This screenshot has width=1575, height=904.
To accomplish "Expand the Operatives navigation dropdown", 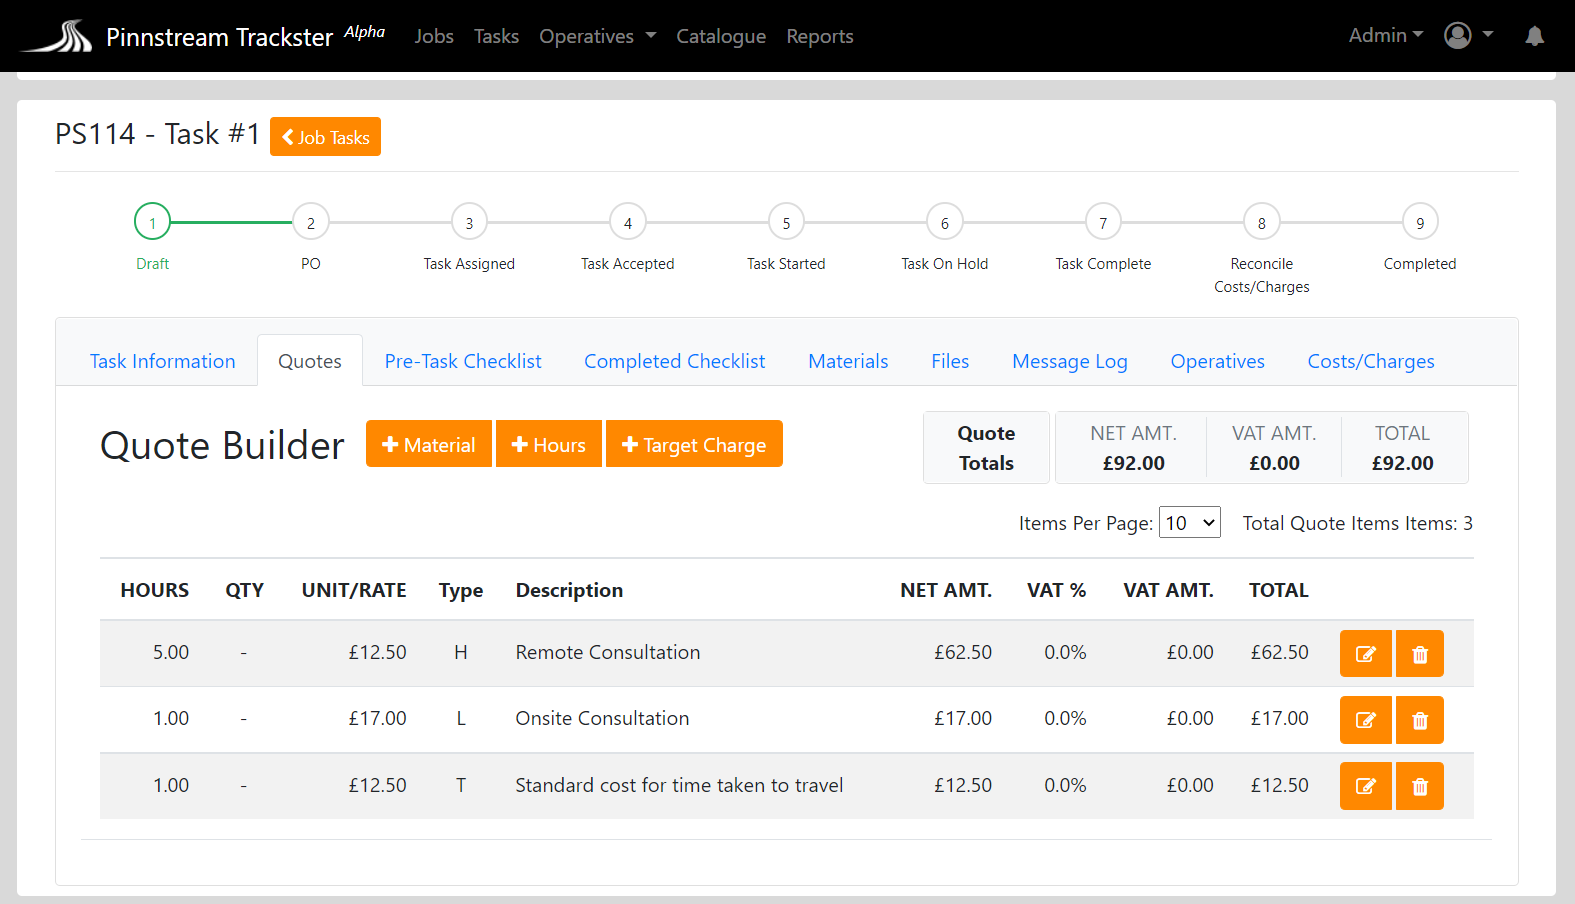I will tap(597, 36).
